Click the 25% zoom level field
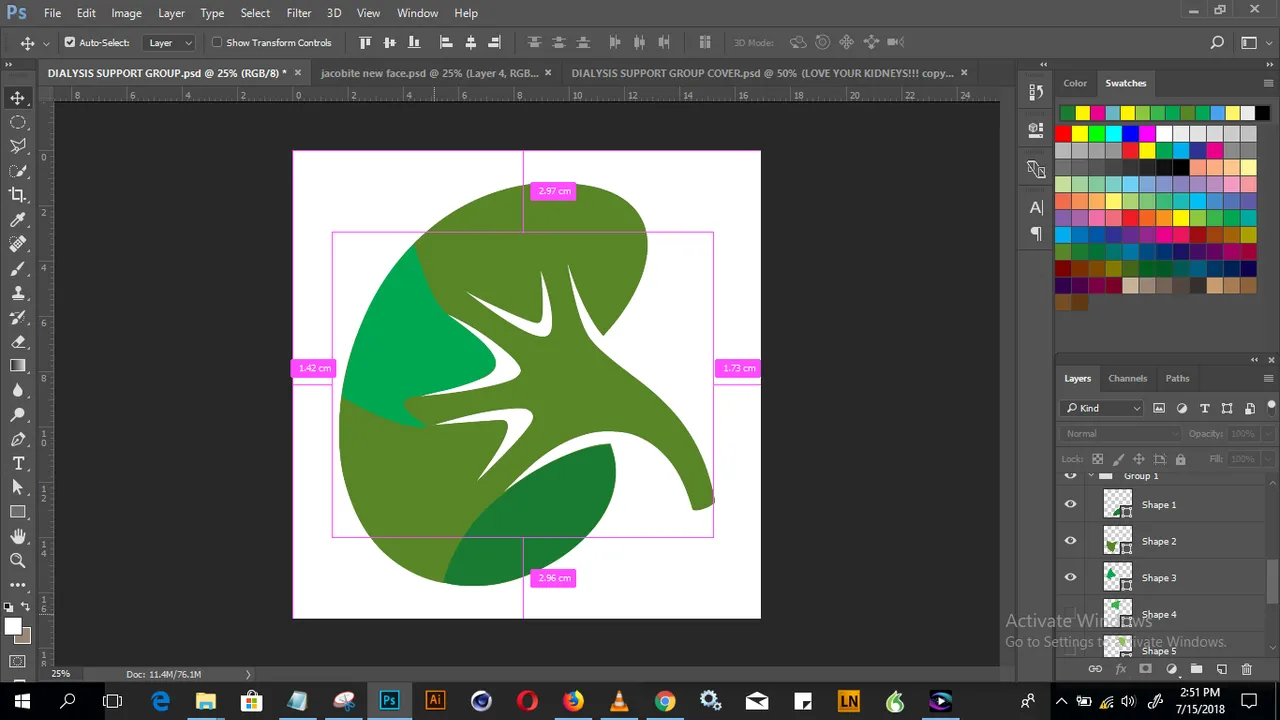 pyautogui.click(x=61, y=674)
